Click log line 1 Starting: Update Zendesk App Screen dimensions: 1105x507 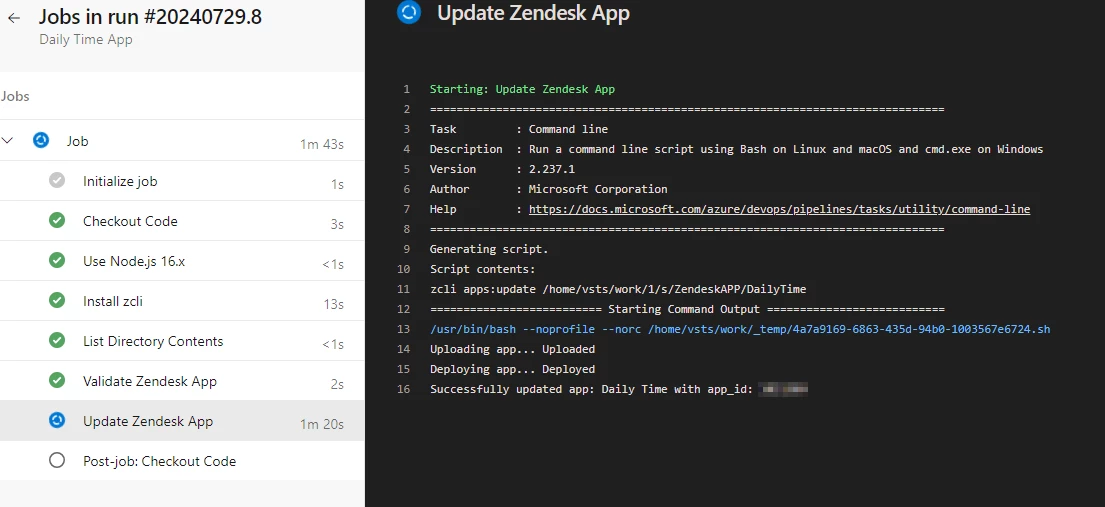pos(522,90)
